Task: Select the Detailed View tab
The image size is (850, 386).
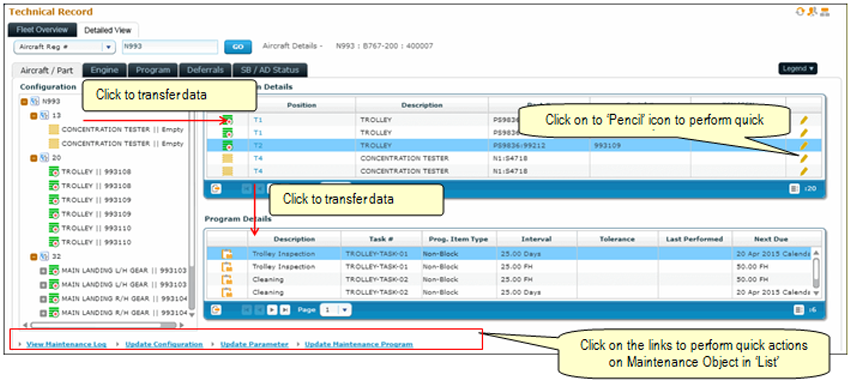Action: click(x=108, y=30)
